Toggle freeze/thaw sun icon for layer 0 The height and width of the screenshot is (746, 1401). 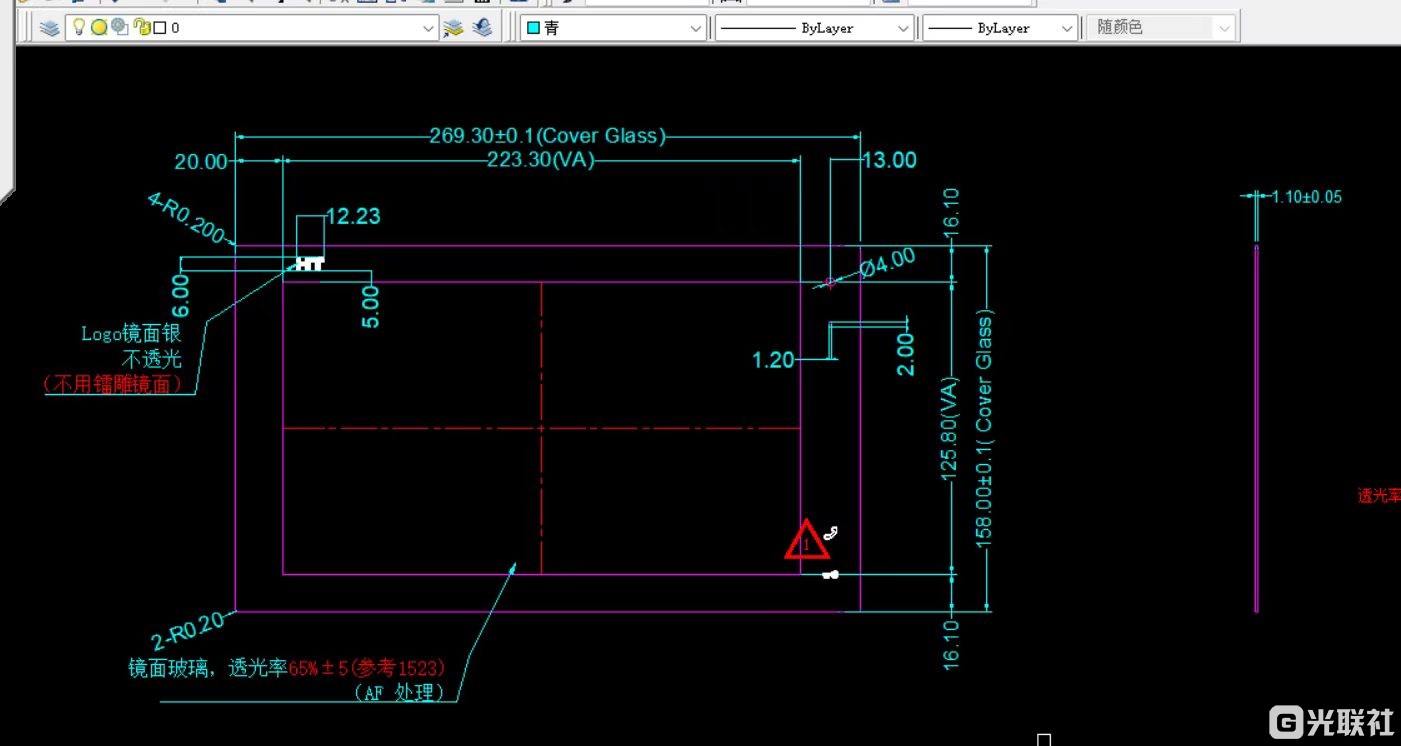(x=98, y=28)
